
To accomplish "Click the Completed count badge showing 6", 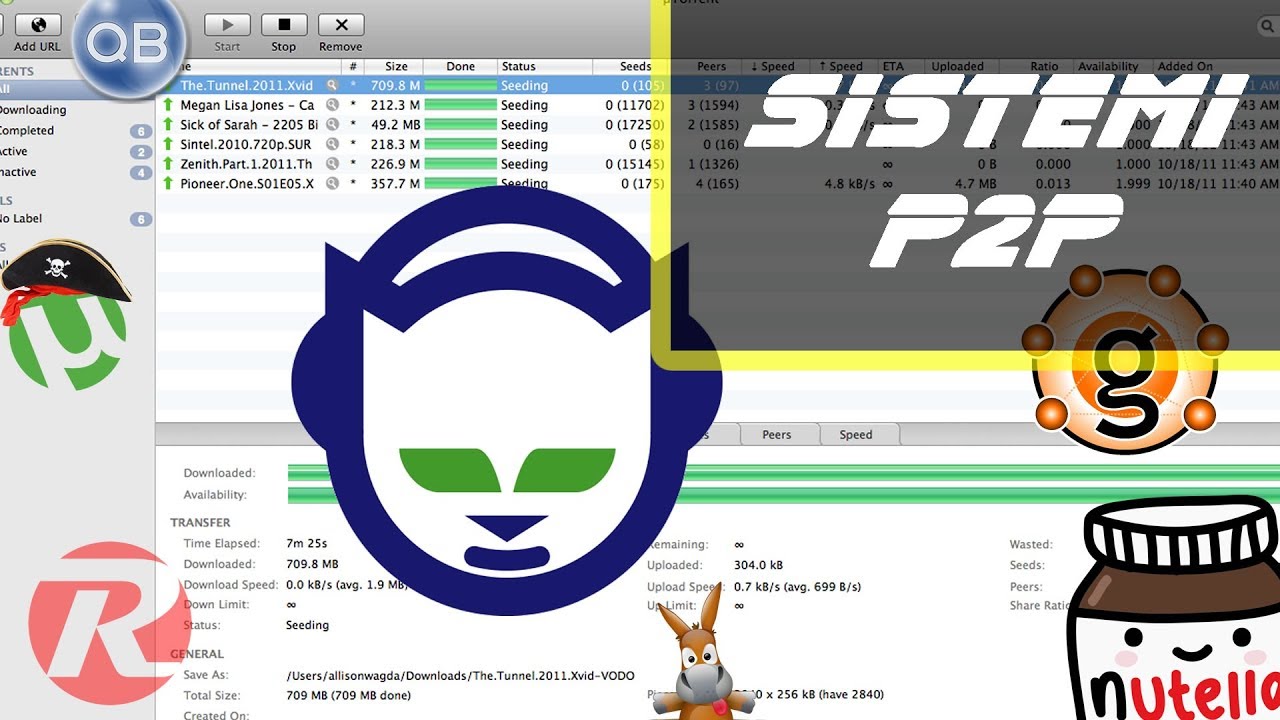I will point(141,131).
